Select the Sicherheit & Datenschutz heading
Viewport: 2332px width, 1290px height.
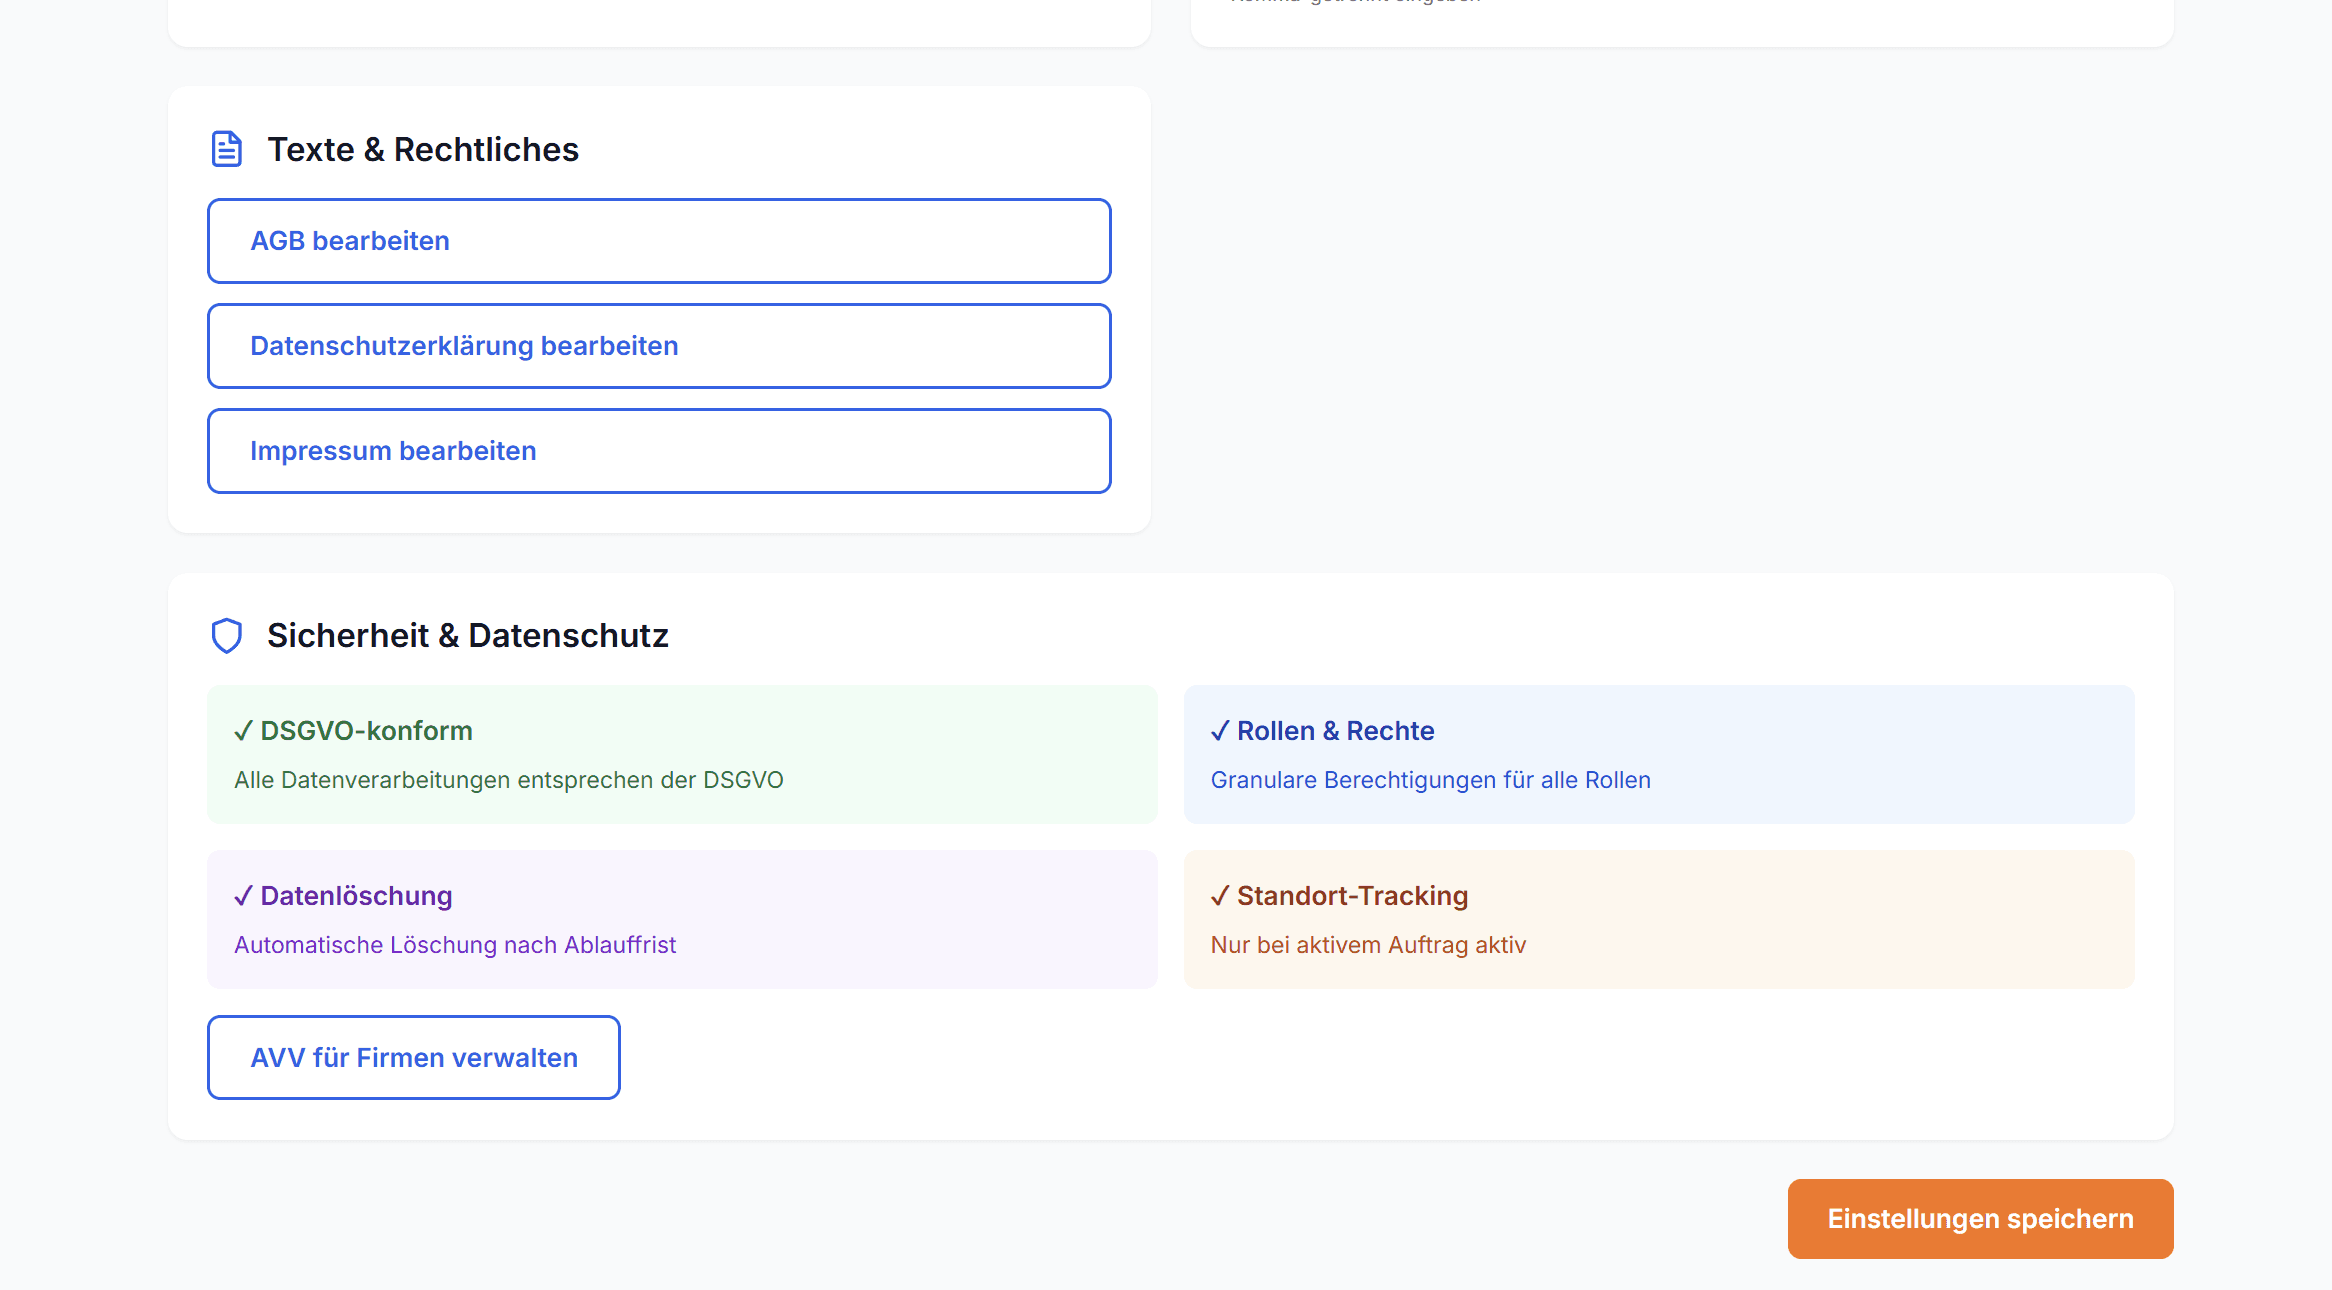467,635
